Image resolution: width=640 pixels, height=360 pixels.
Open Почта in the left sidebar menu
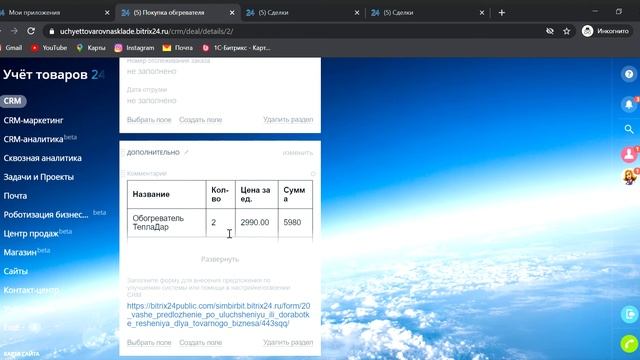(15, 196)
